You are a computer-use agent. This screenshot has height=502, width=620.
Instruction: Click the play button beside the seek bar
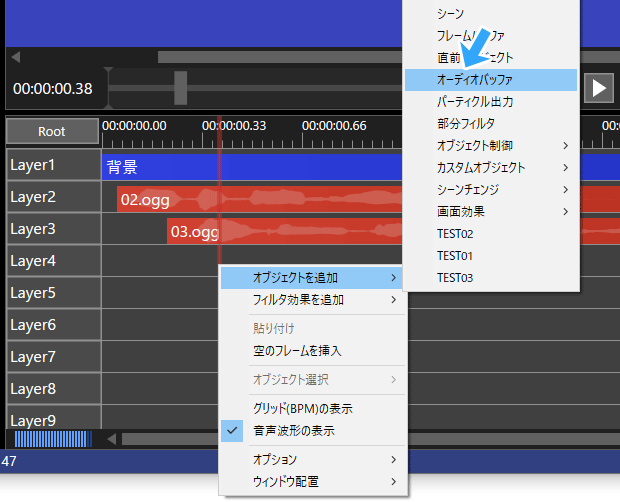(x=599, y=88)
